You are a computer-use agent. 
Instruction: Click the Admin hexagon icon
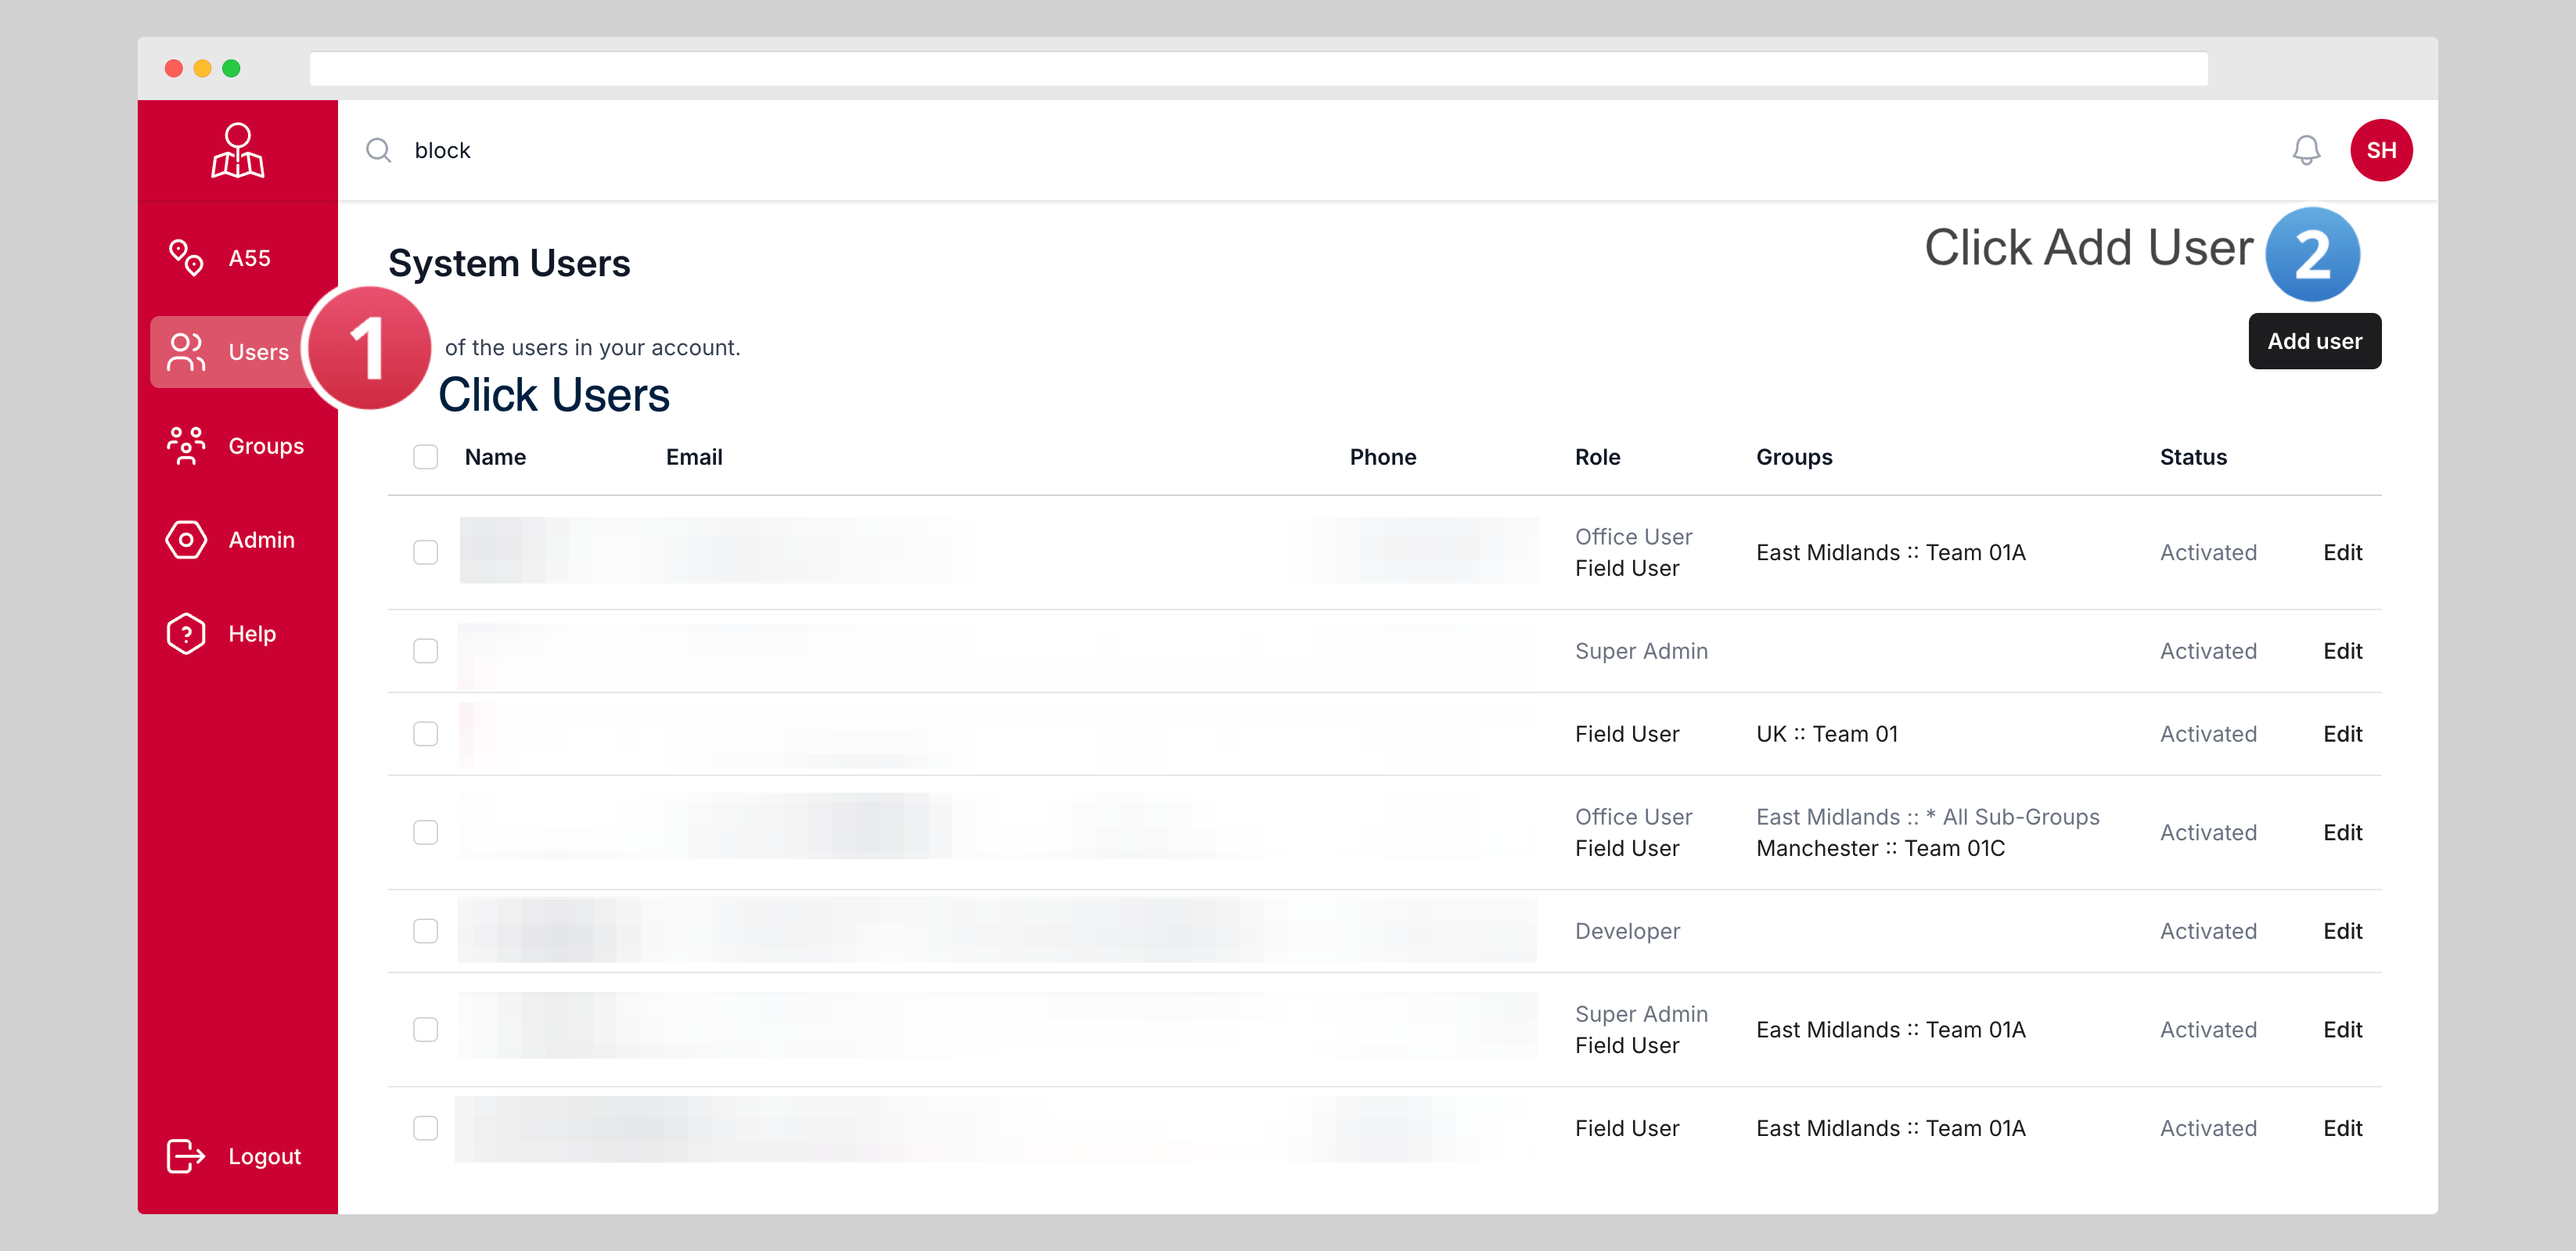pos(186,540)
